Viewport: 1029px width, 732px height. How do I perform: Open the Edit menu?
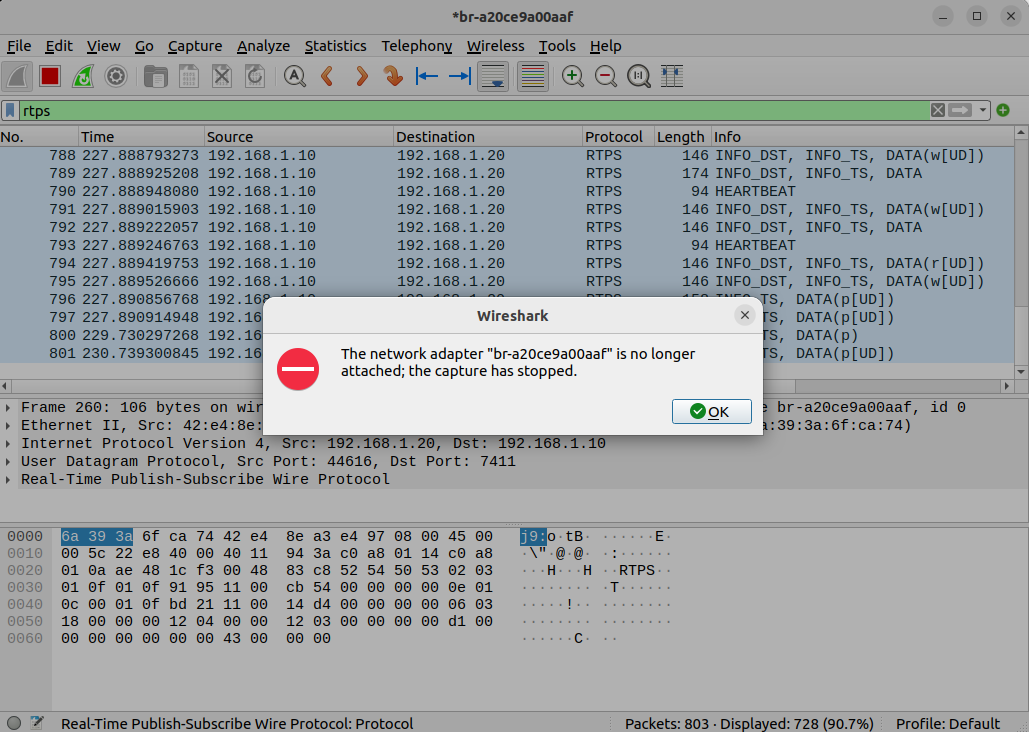point(59,46)
